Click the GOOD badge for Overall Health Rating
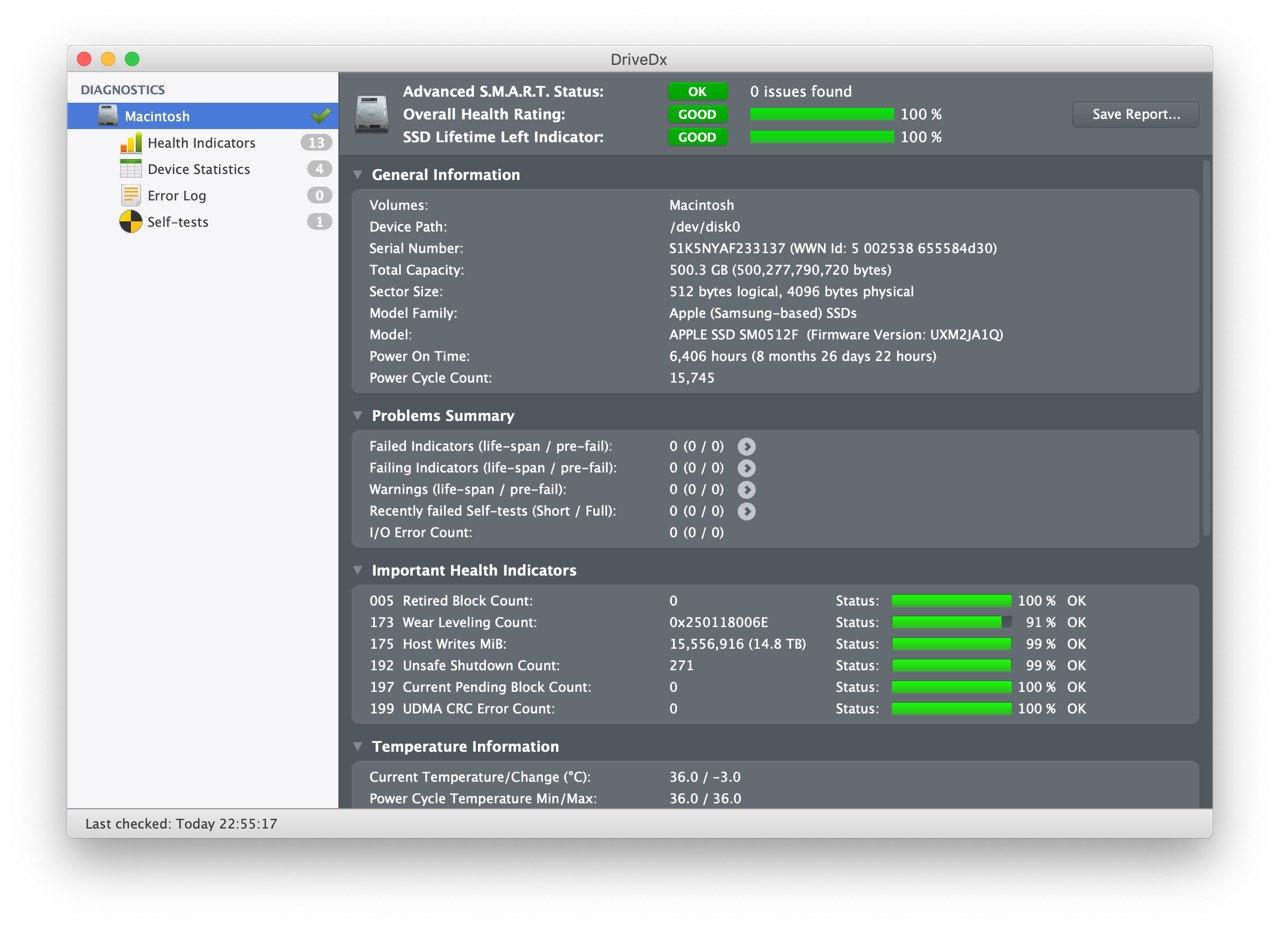This screenshot has width=1280, height=927. tap(697, 114)
